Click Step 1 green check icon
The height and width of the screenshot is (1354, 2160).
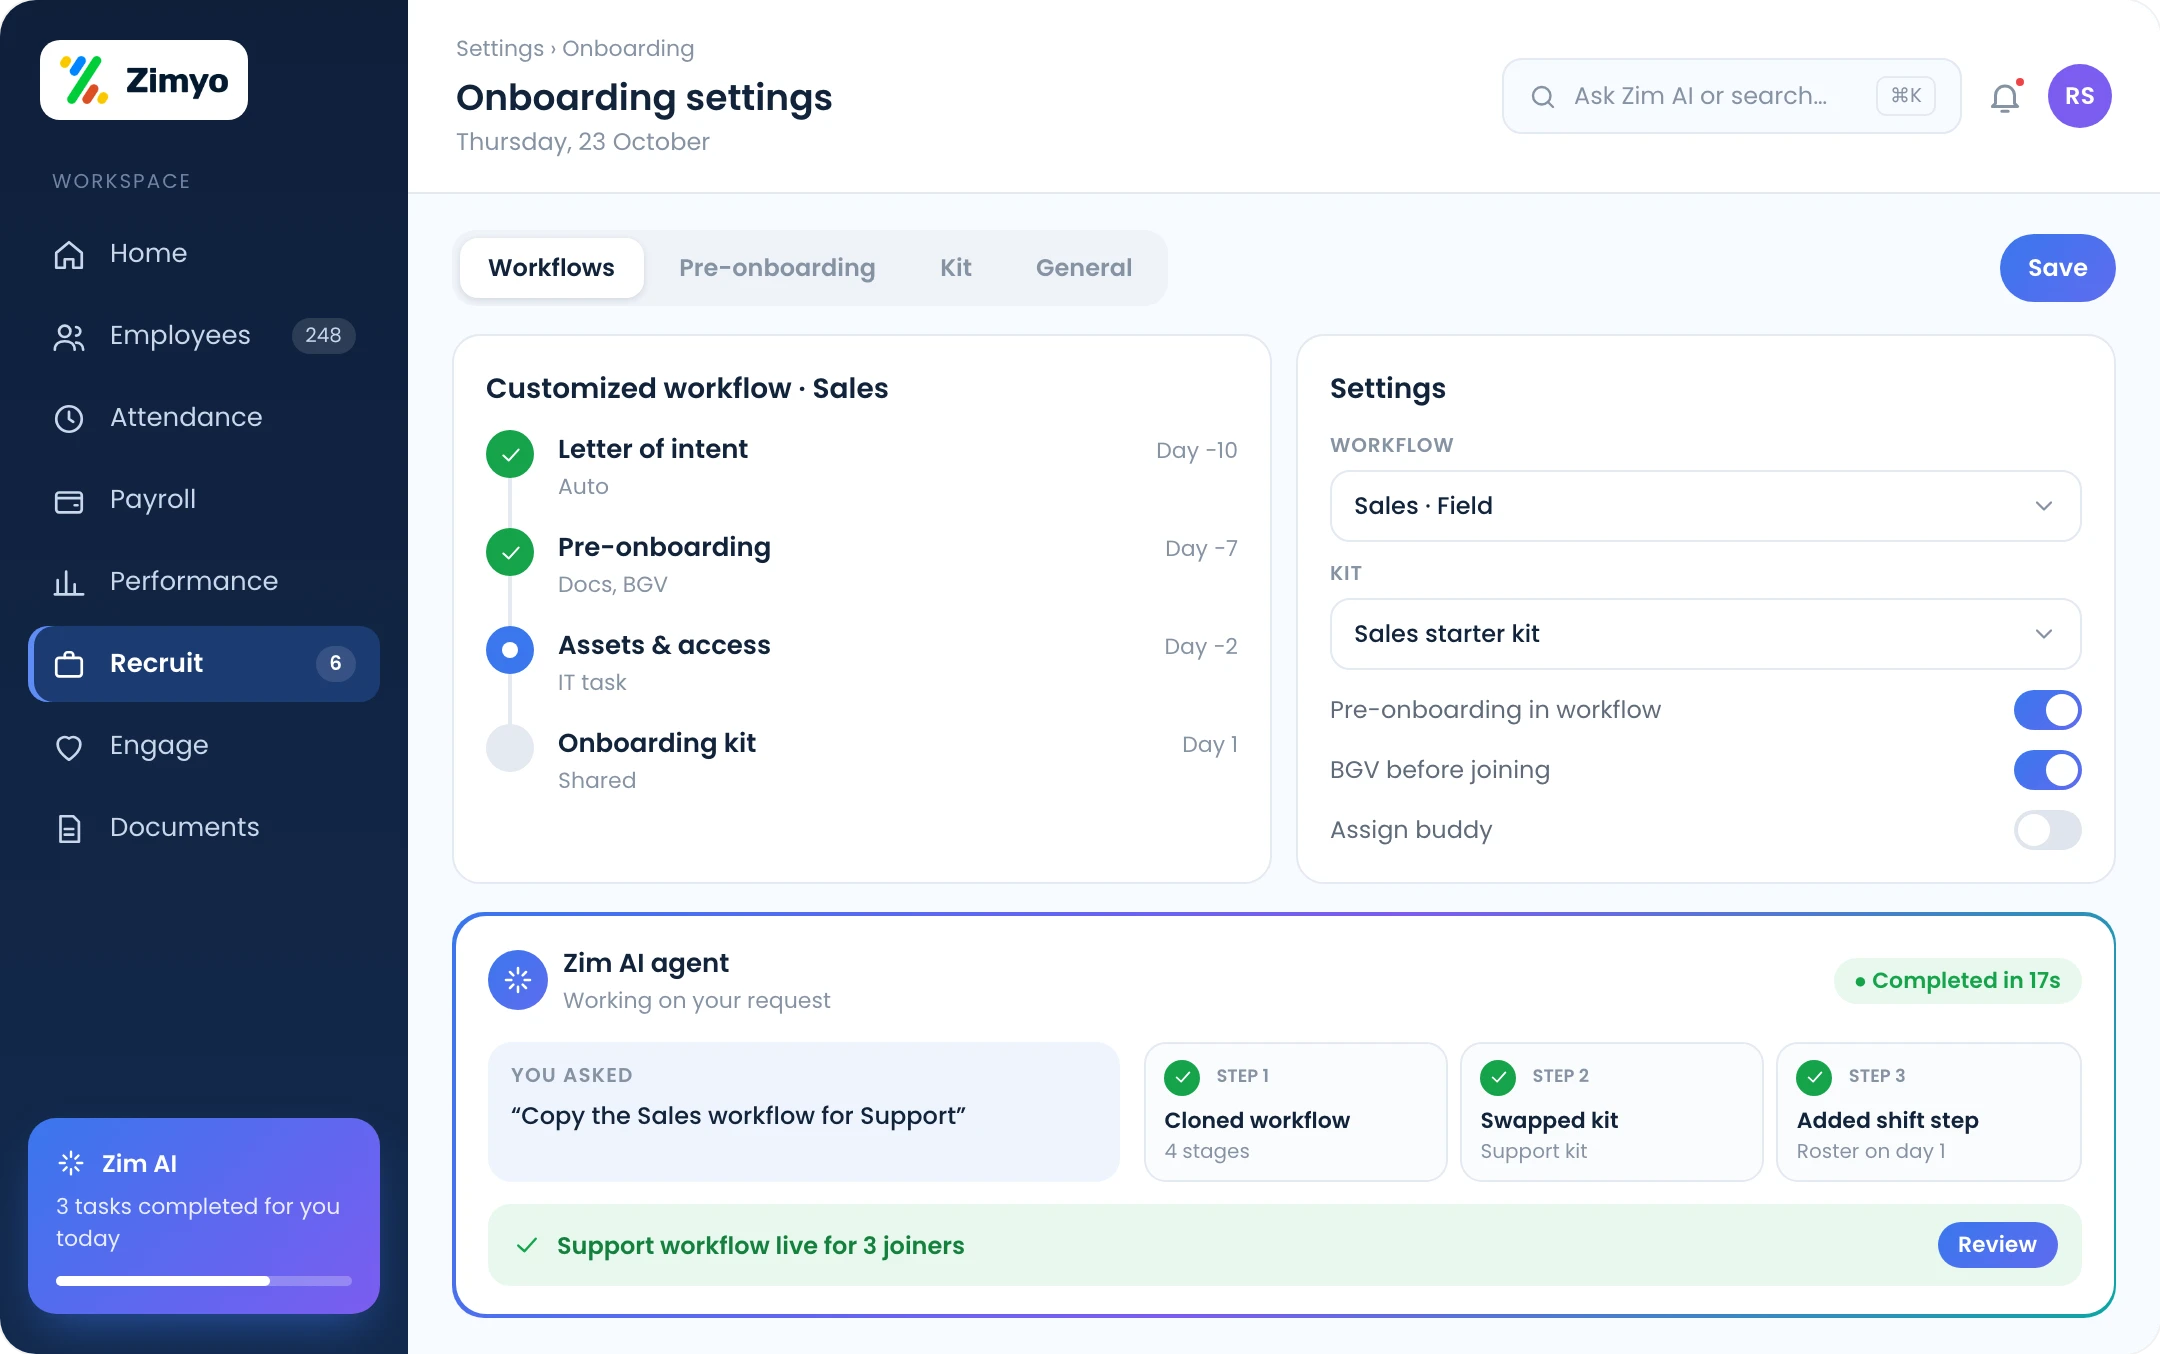pos(1183,1077)
